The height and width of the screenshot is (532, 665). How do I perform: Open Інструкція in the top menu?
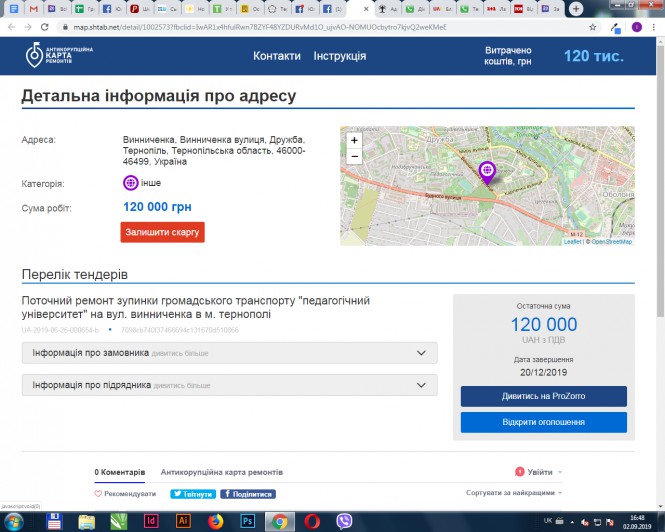(339, 56)
